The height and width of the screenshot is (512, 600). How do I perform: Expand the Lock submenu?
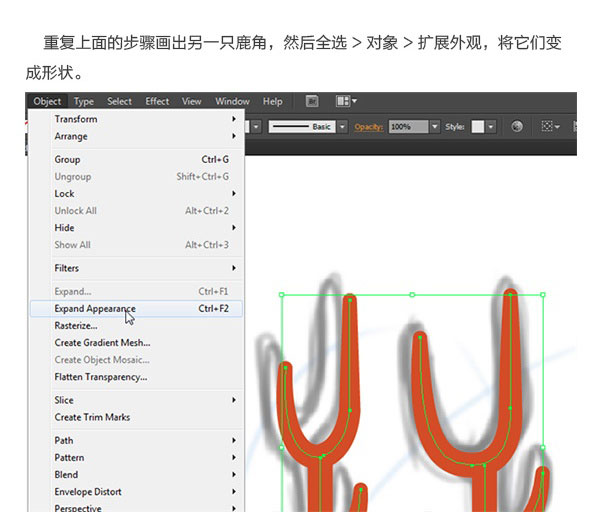click(136, 194)
